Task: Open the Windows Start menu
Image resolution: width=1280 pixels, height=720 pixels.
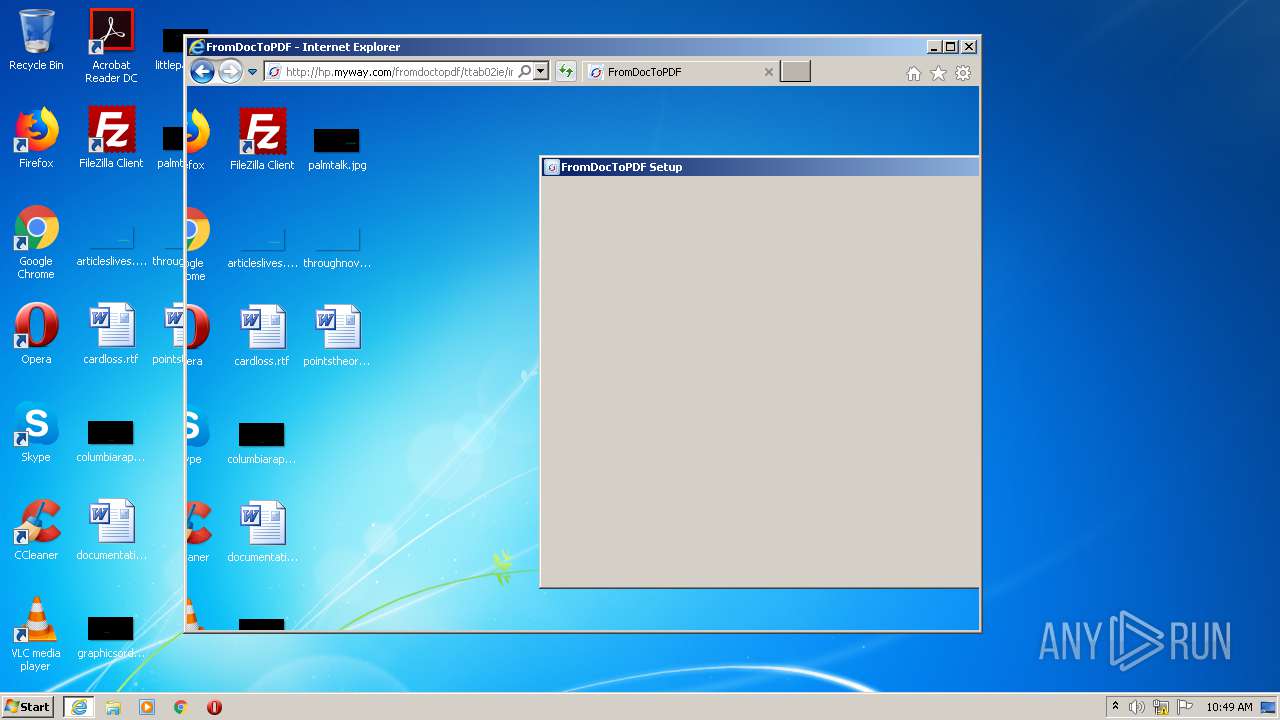Action: point(27,706)
